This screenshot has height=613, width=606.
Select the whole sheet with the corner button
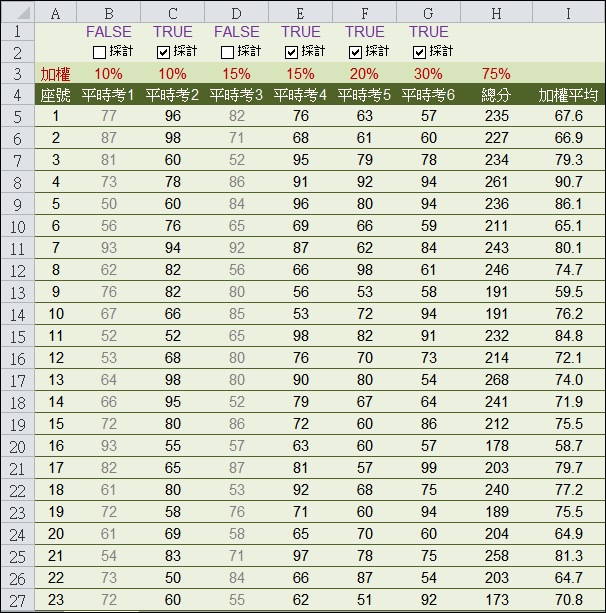coord(18,12)
